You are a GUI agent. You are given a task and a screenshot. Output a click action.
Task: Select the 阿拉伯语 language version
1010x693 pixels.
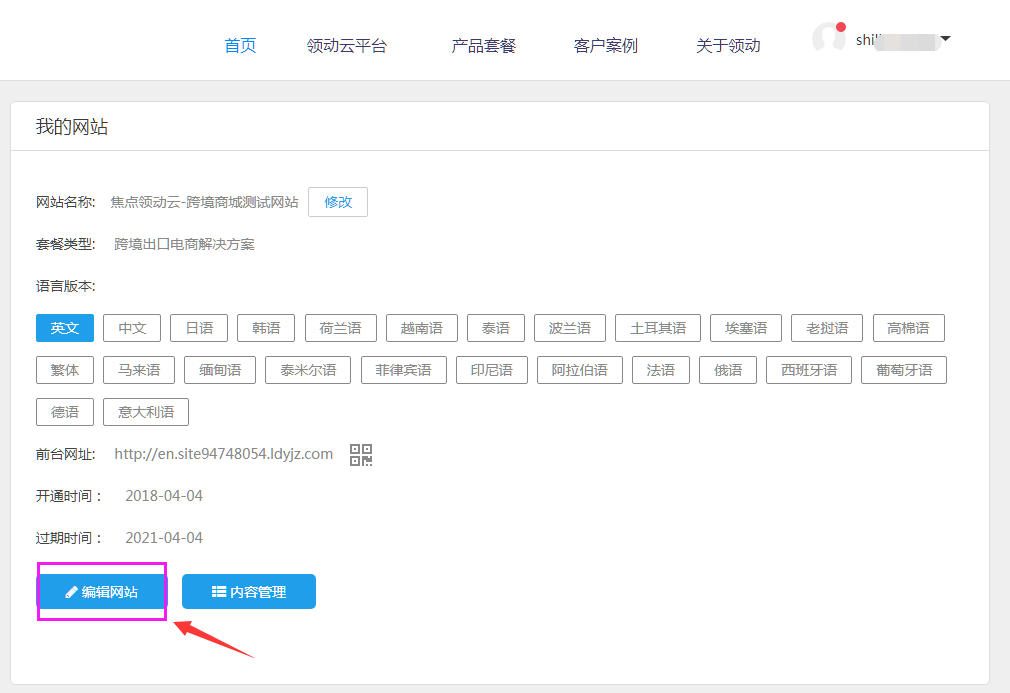pyautogui.click(x=580, y=370)
